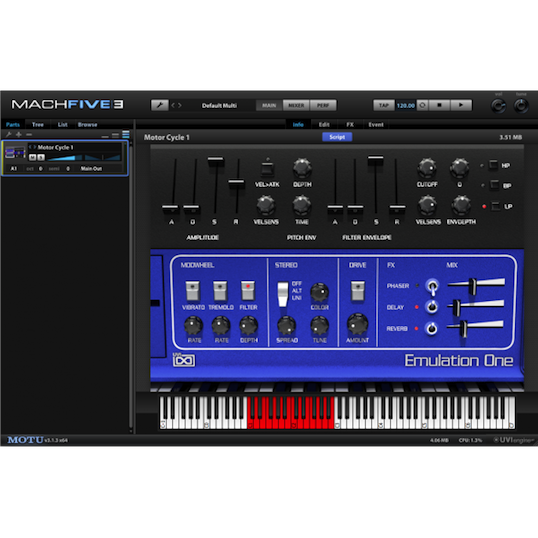
Task: Click the PERF view button
Action: pyautogui.click(x=323, y=105)
